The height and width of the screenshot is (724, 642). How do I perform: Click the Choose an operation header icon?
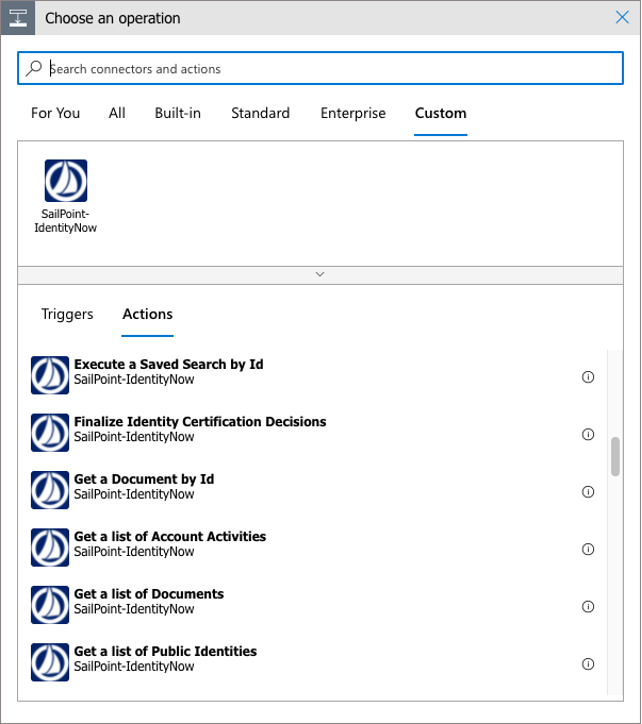point(18,18)
